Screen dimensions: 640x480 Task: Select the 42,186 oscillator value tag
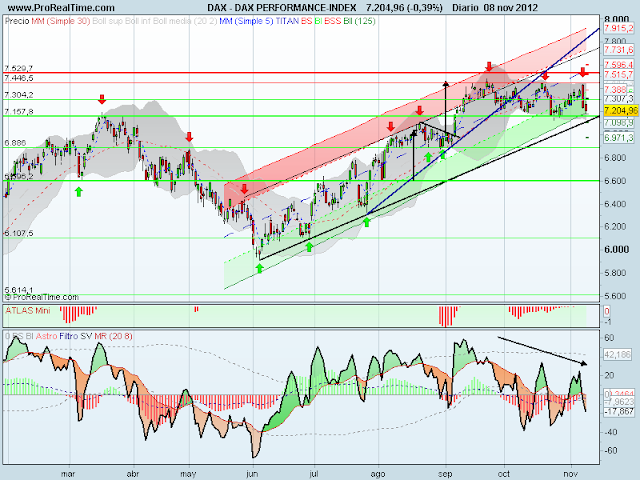coord(617,355)
